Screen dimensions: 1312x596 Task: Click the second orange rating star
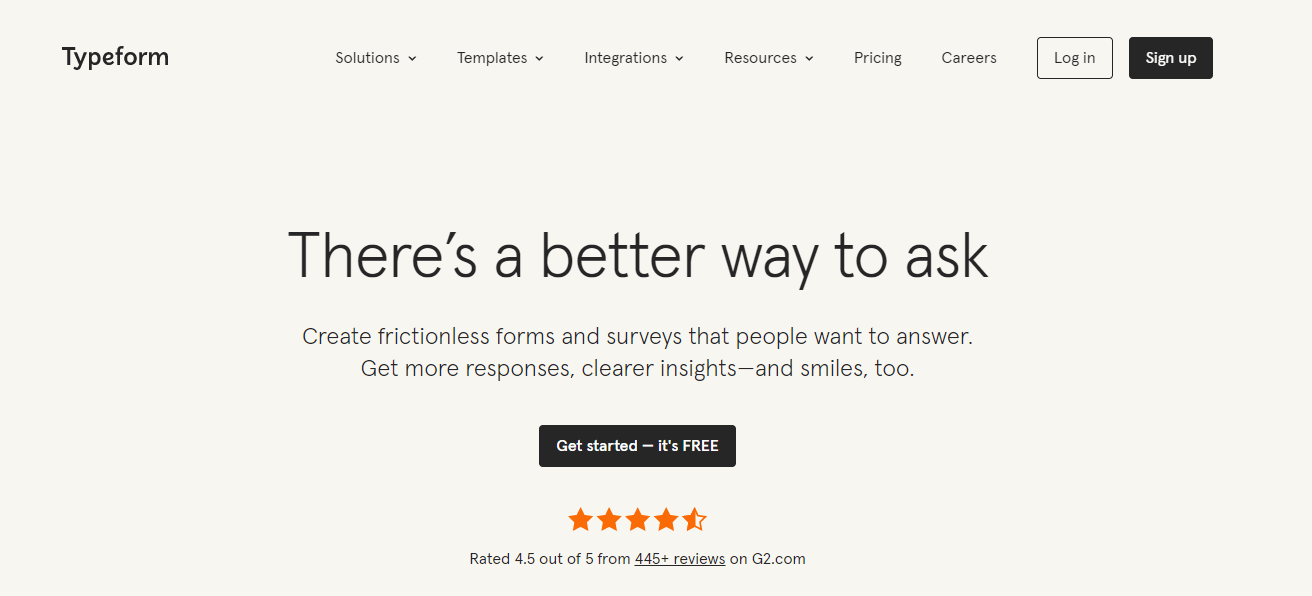click(x=609, y=519)
